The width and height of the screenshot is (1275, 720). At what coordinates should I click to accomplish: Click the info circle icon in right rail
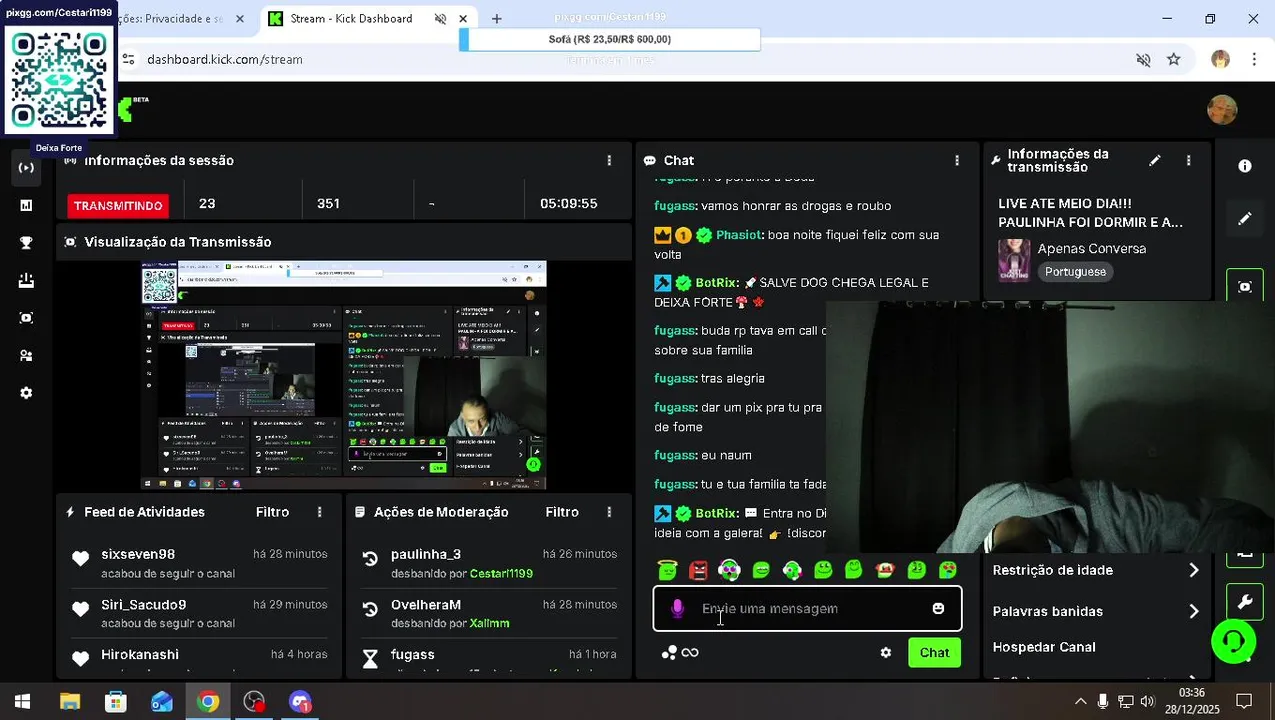pos(1245,166)
